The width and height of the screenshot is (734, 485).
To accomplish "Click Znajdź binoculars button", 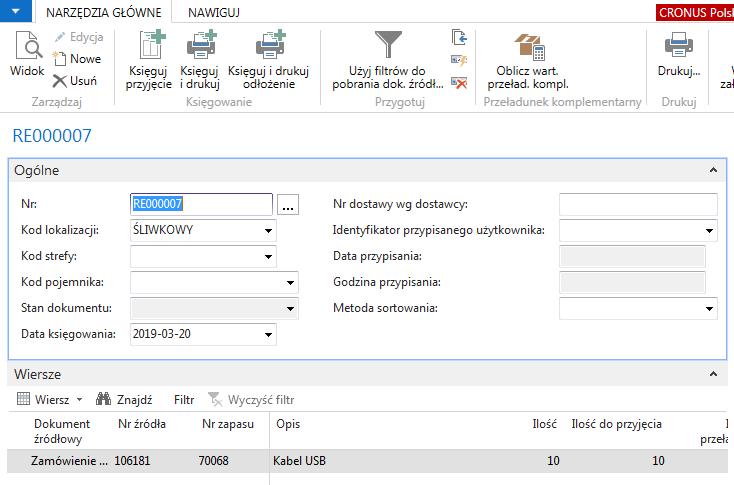I will [x=124, y=399].
